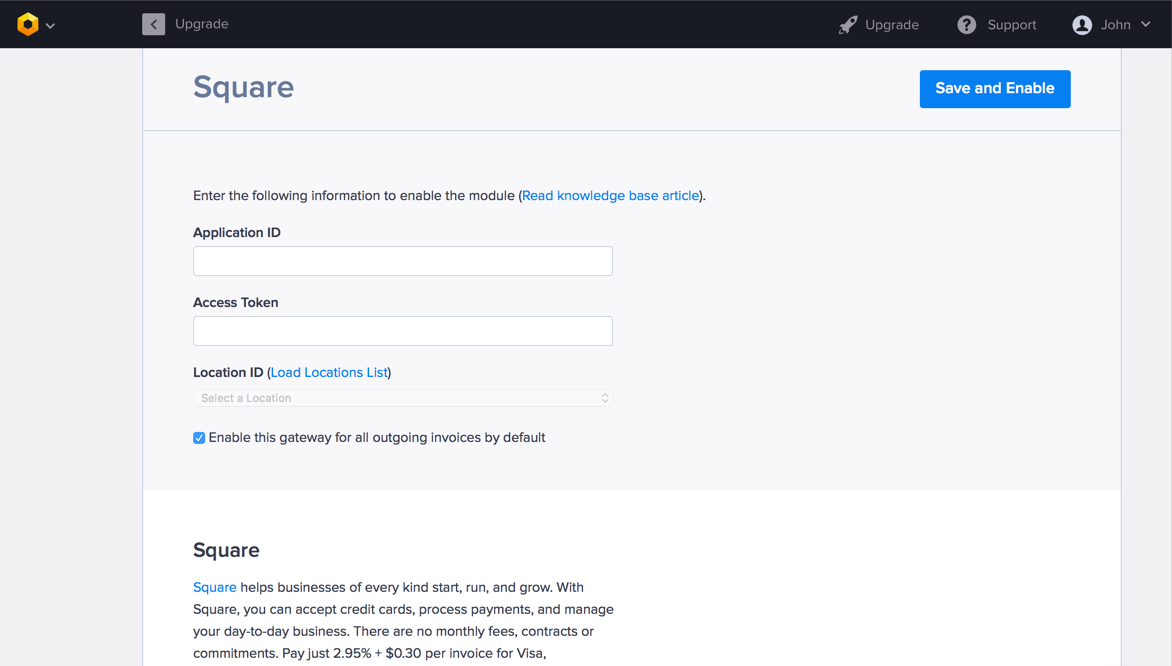
Task: Open the Read knowledge base article link
Action: (x=610, y=196)
